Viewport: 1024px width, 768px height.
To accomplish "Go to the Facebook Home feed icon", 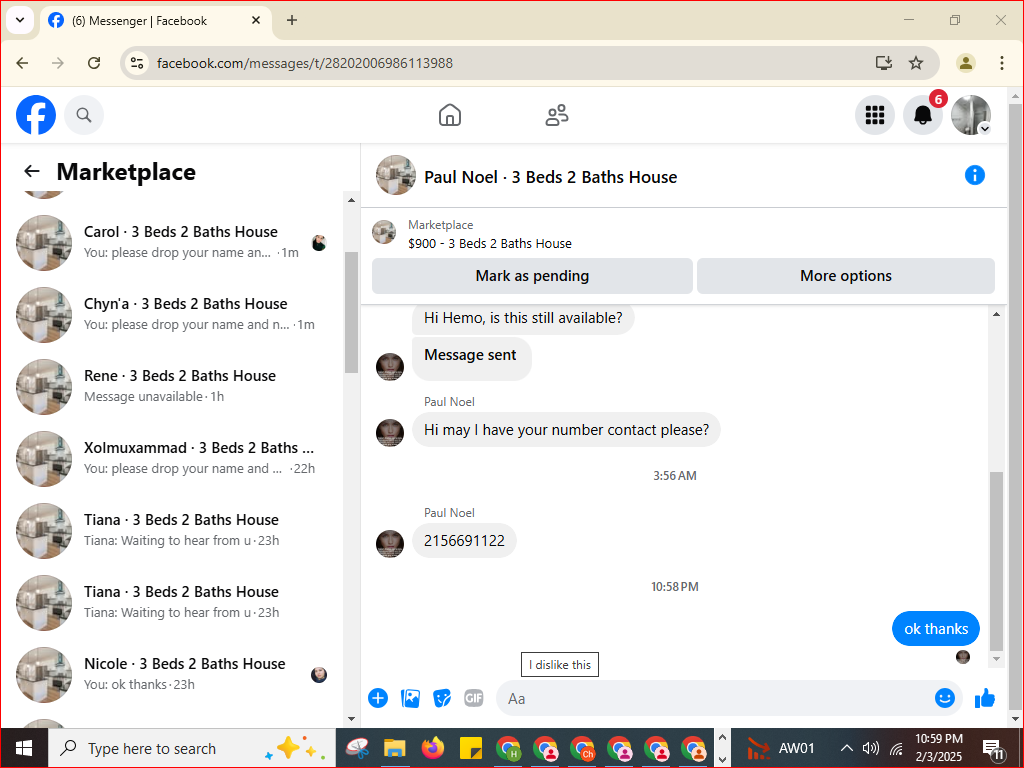I will coord(449,115).
